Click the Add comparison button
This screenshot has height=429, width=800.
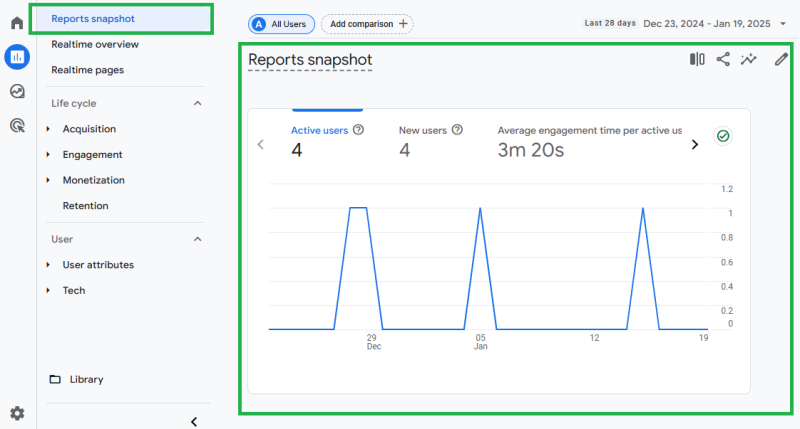click(x=367, y=24)
